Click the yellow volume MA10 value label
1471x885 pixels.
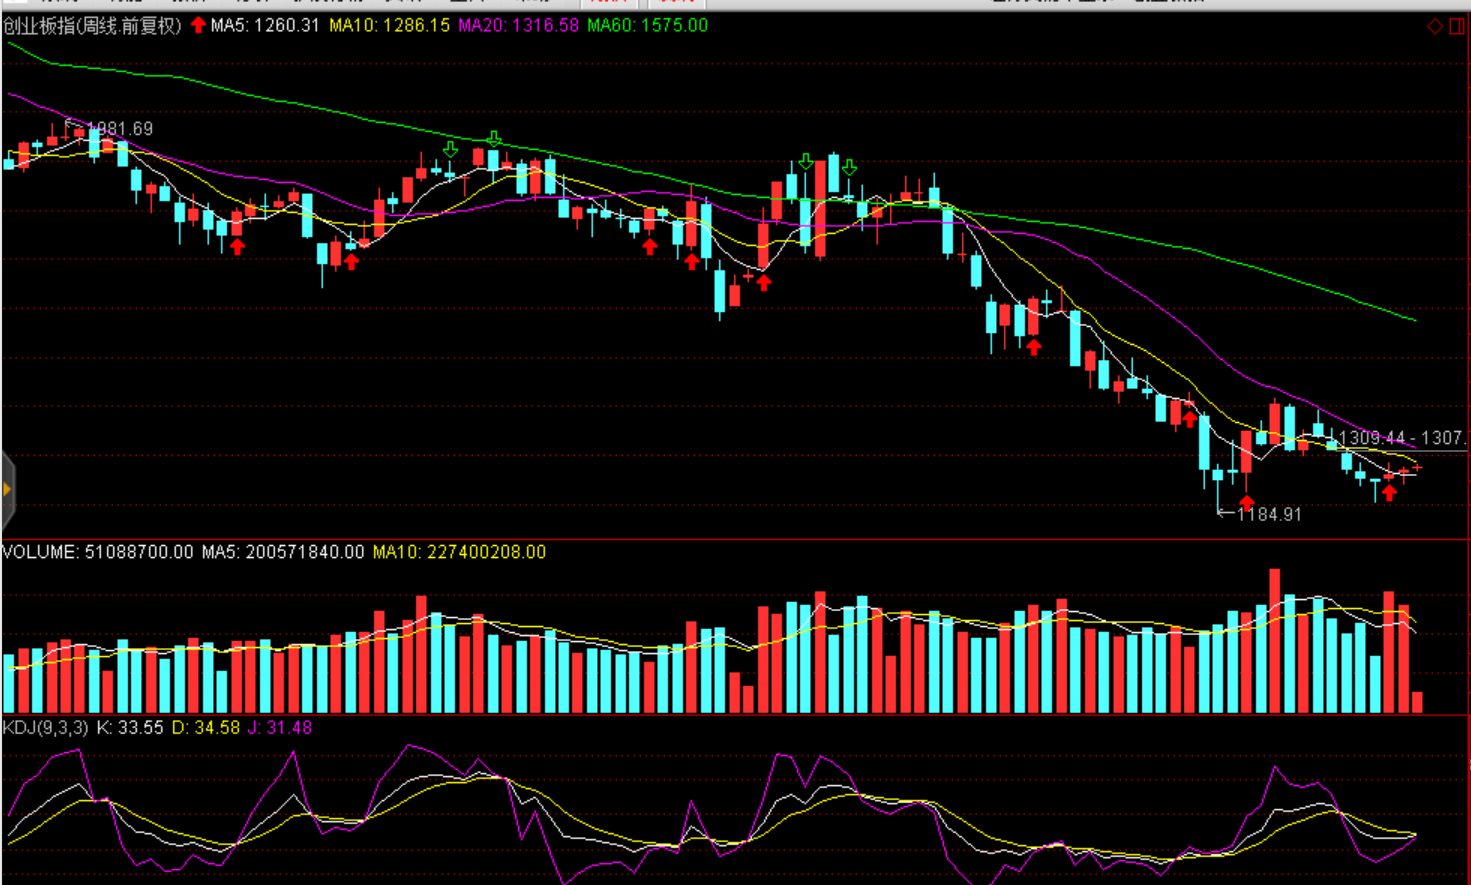click(x=459, y=552)
